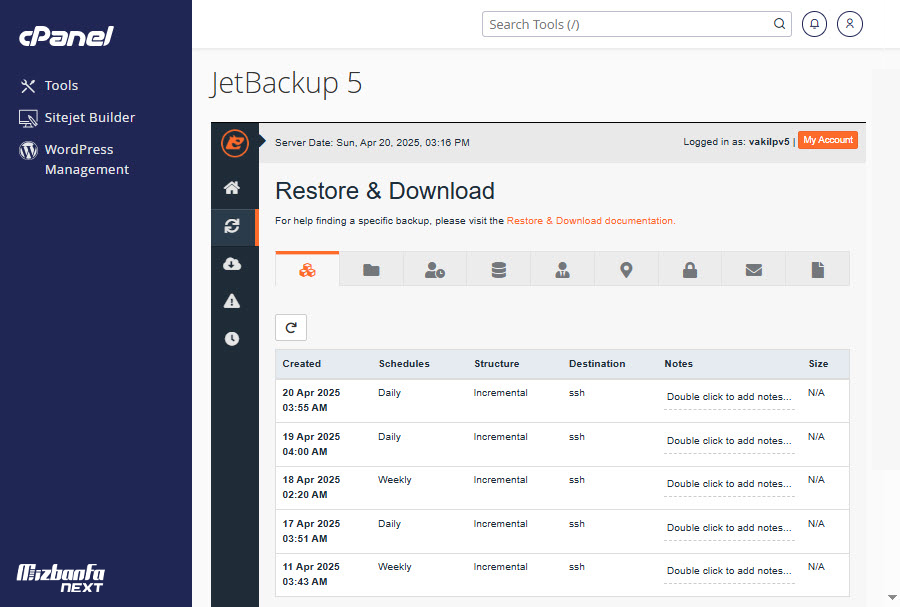Image resolution: width=900 pixels, height=607 pixels.
Task: Switch to the Cron Jobs tab
Action: point(435,269)
